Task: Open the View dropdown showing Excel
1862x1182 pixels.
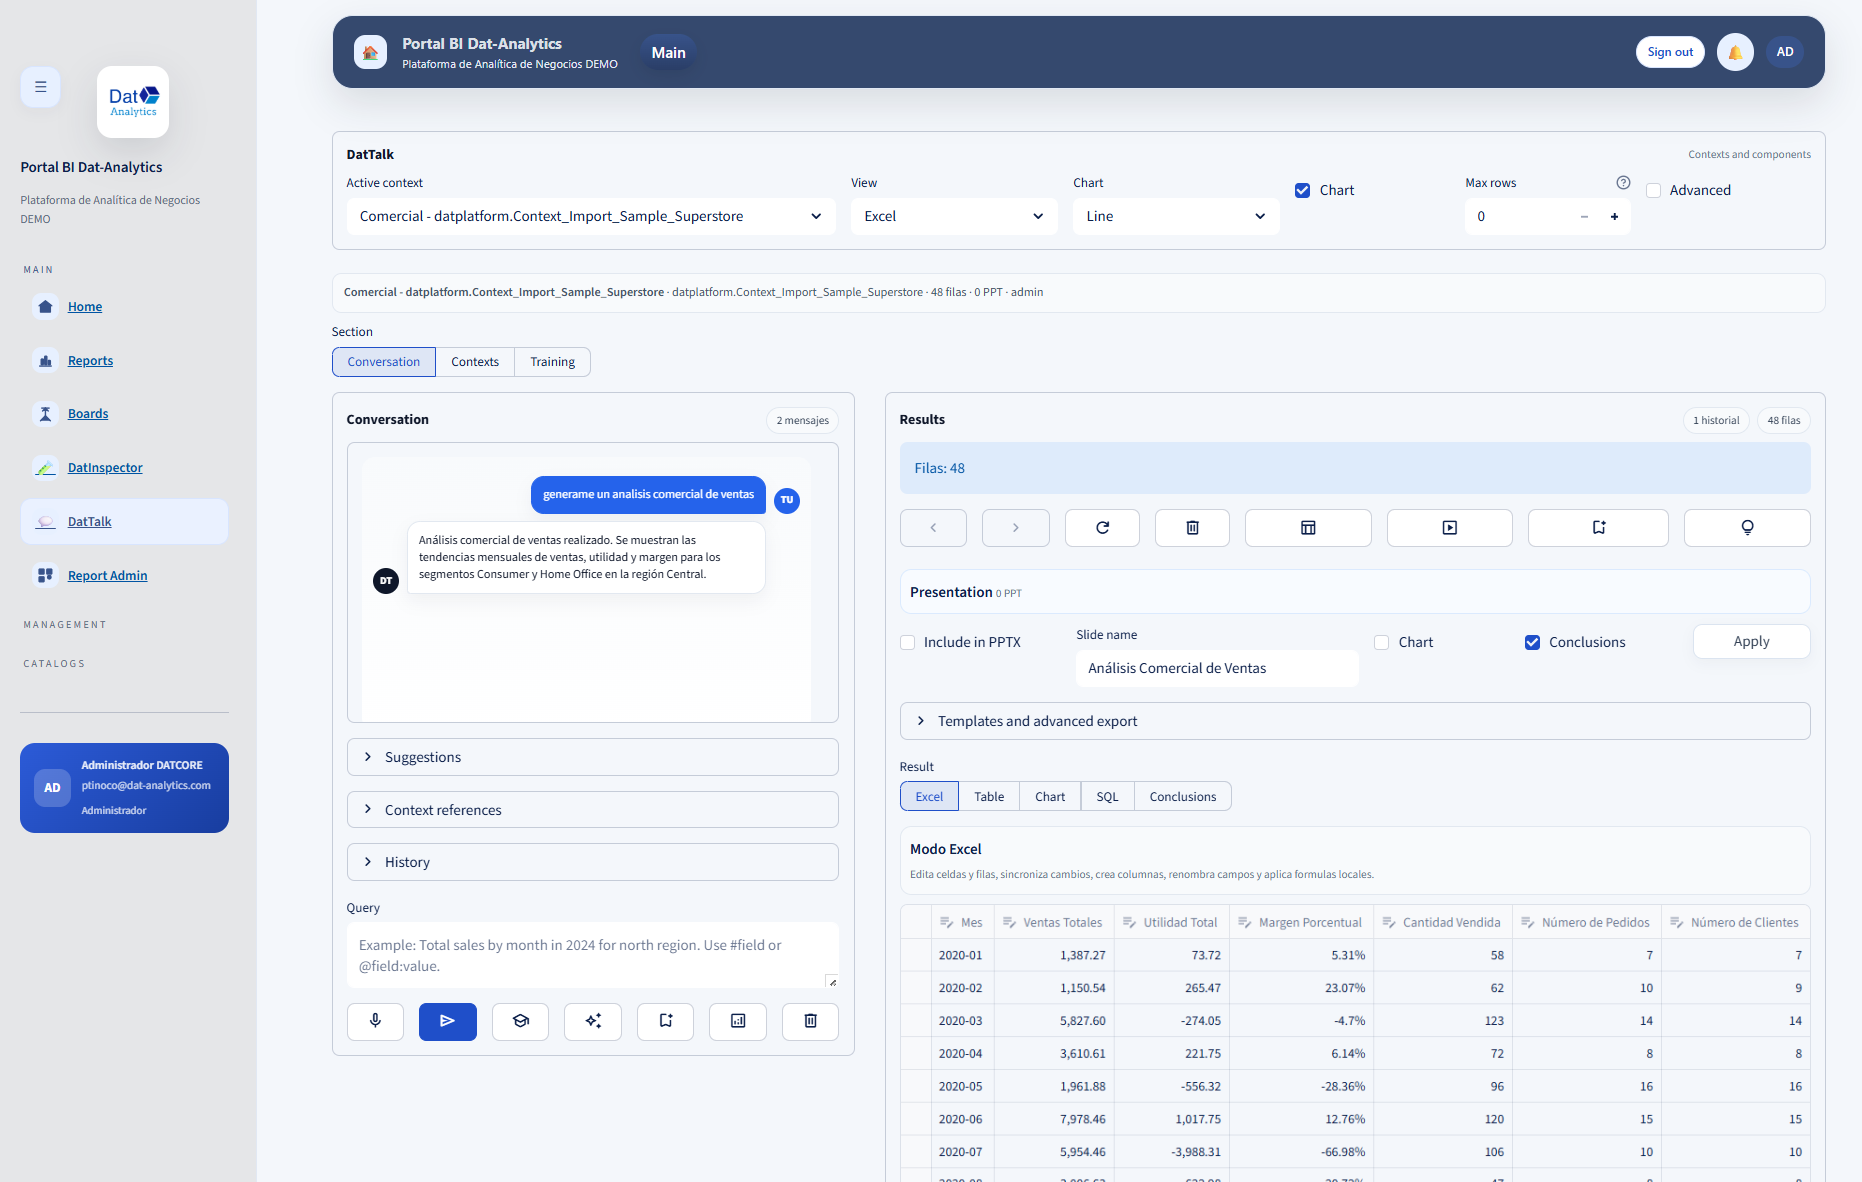Action: [x=954, y=216]
